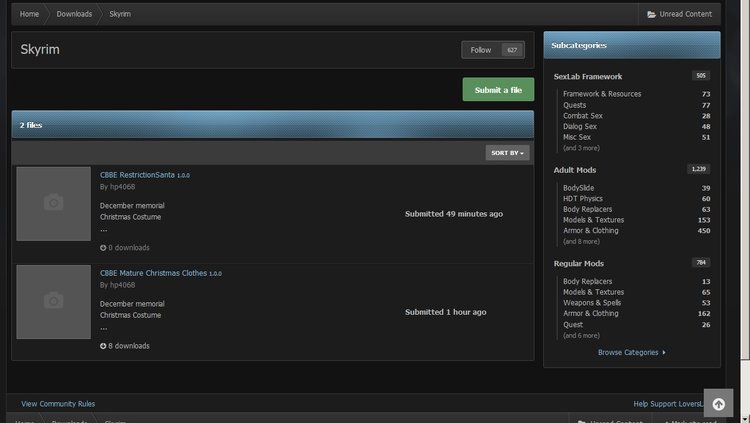Open the Unread Content folder icon
Image resolution: width=750 pixels, height=423 pixels.
coord(651,14)
